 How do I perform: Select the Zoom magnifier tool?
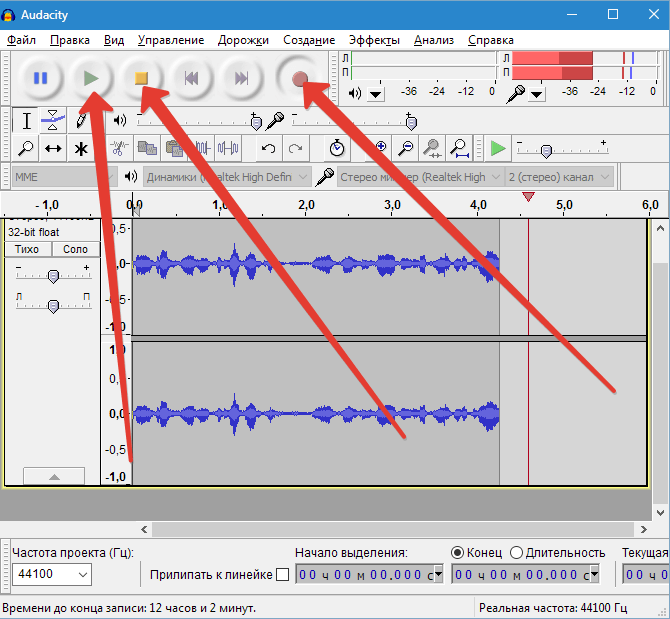point(26,149)
